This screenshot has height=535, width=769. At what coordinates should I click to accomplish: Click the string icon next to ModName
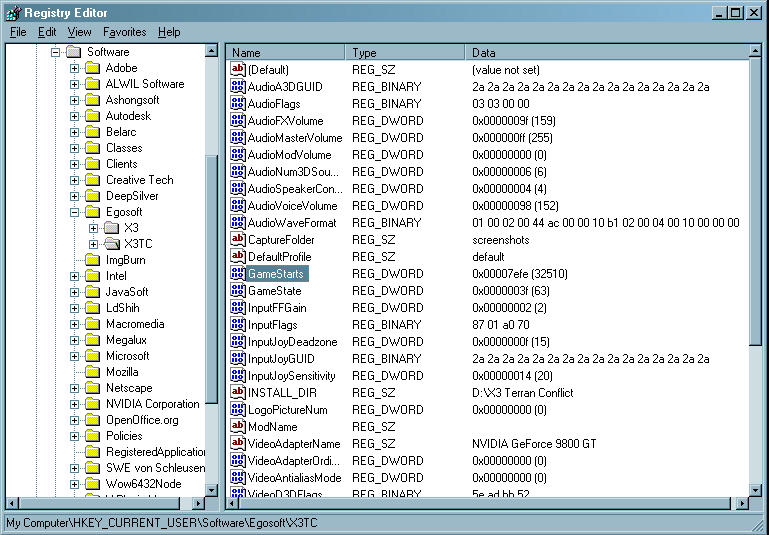tap(238, 426)
